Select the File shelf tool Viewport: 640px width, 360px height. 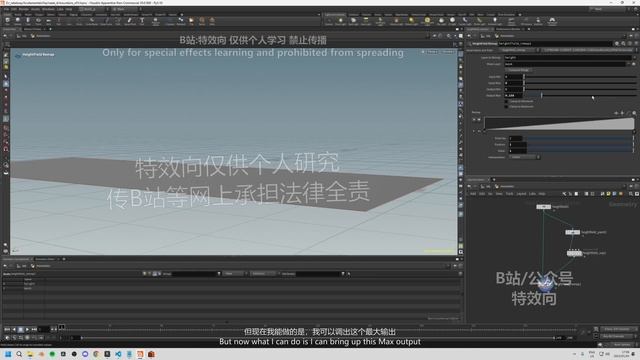[191, 21]
